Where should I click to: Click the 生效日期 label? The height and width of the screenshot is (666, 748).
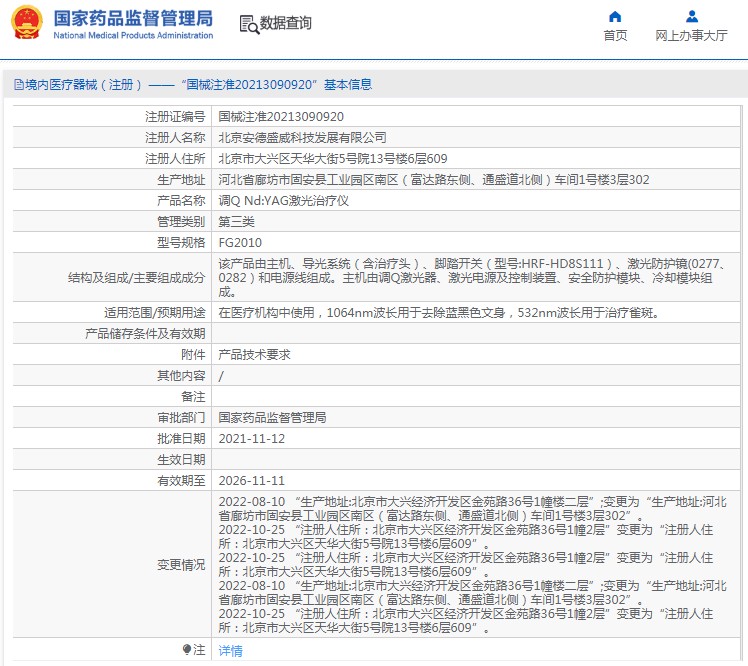181,460
